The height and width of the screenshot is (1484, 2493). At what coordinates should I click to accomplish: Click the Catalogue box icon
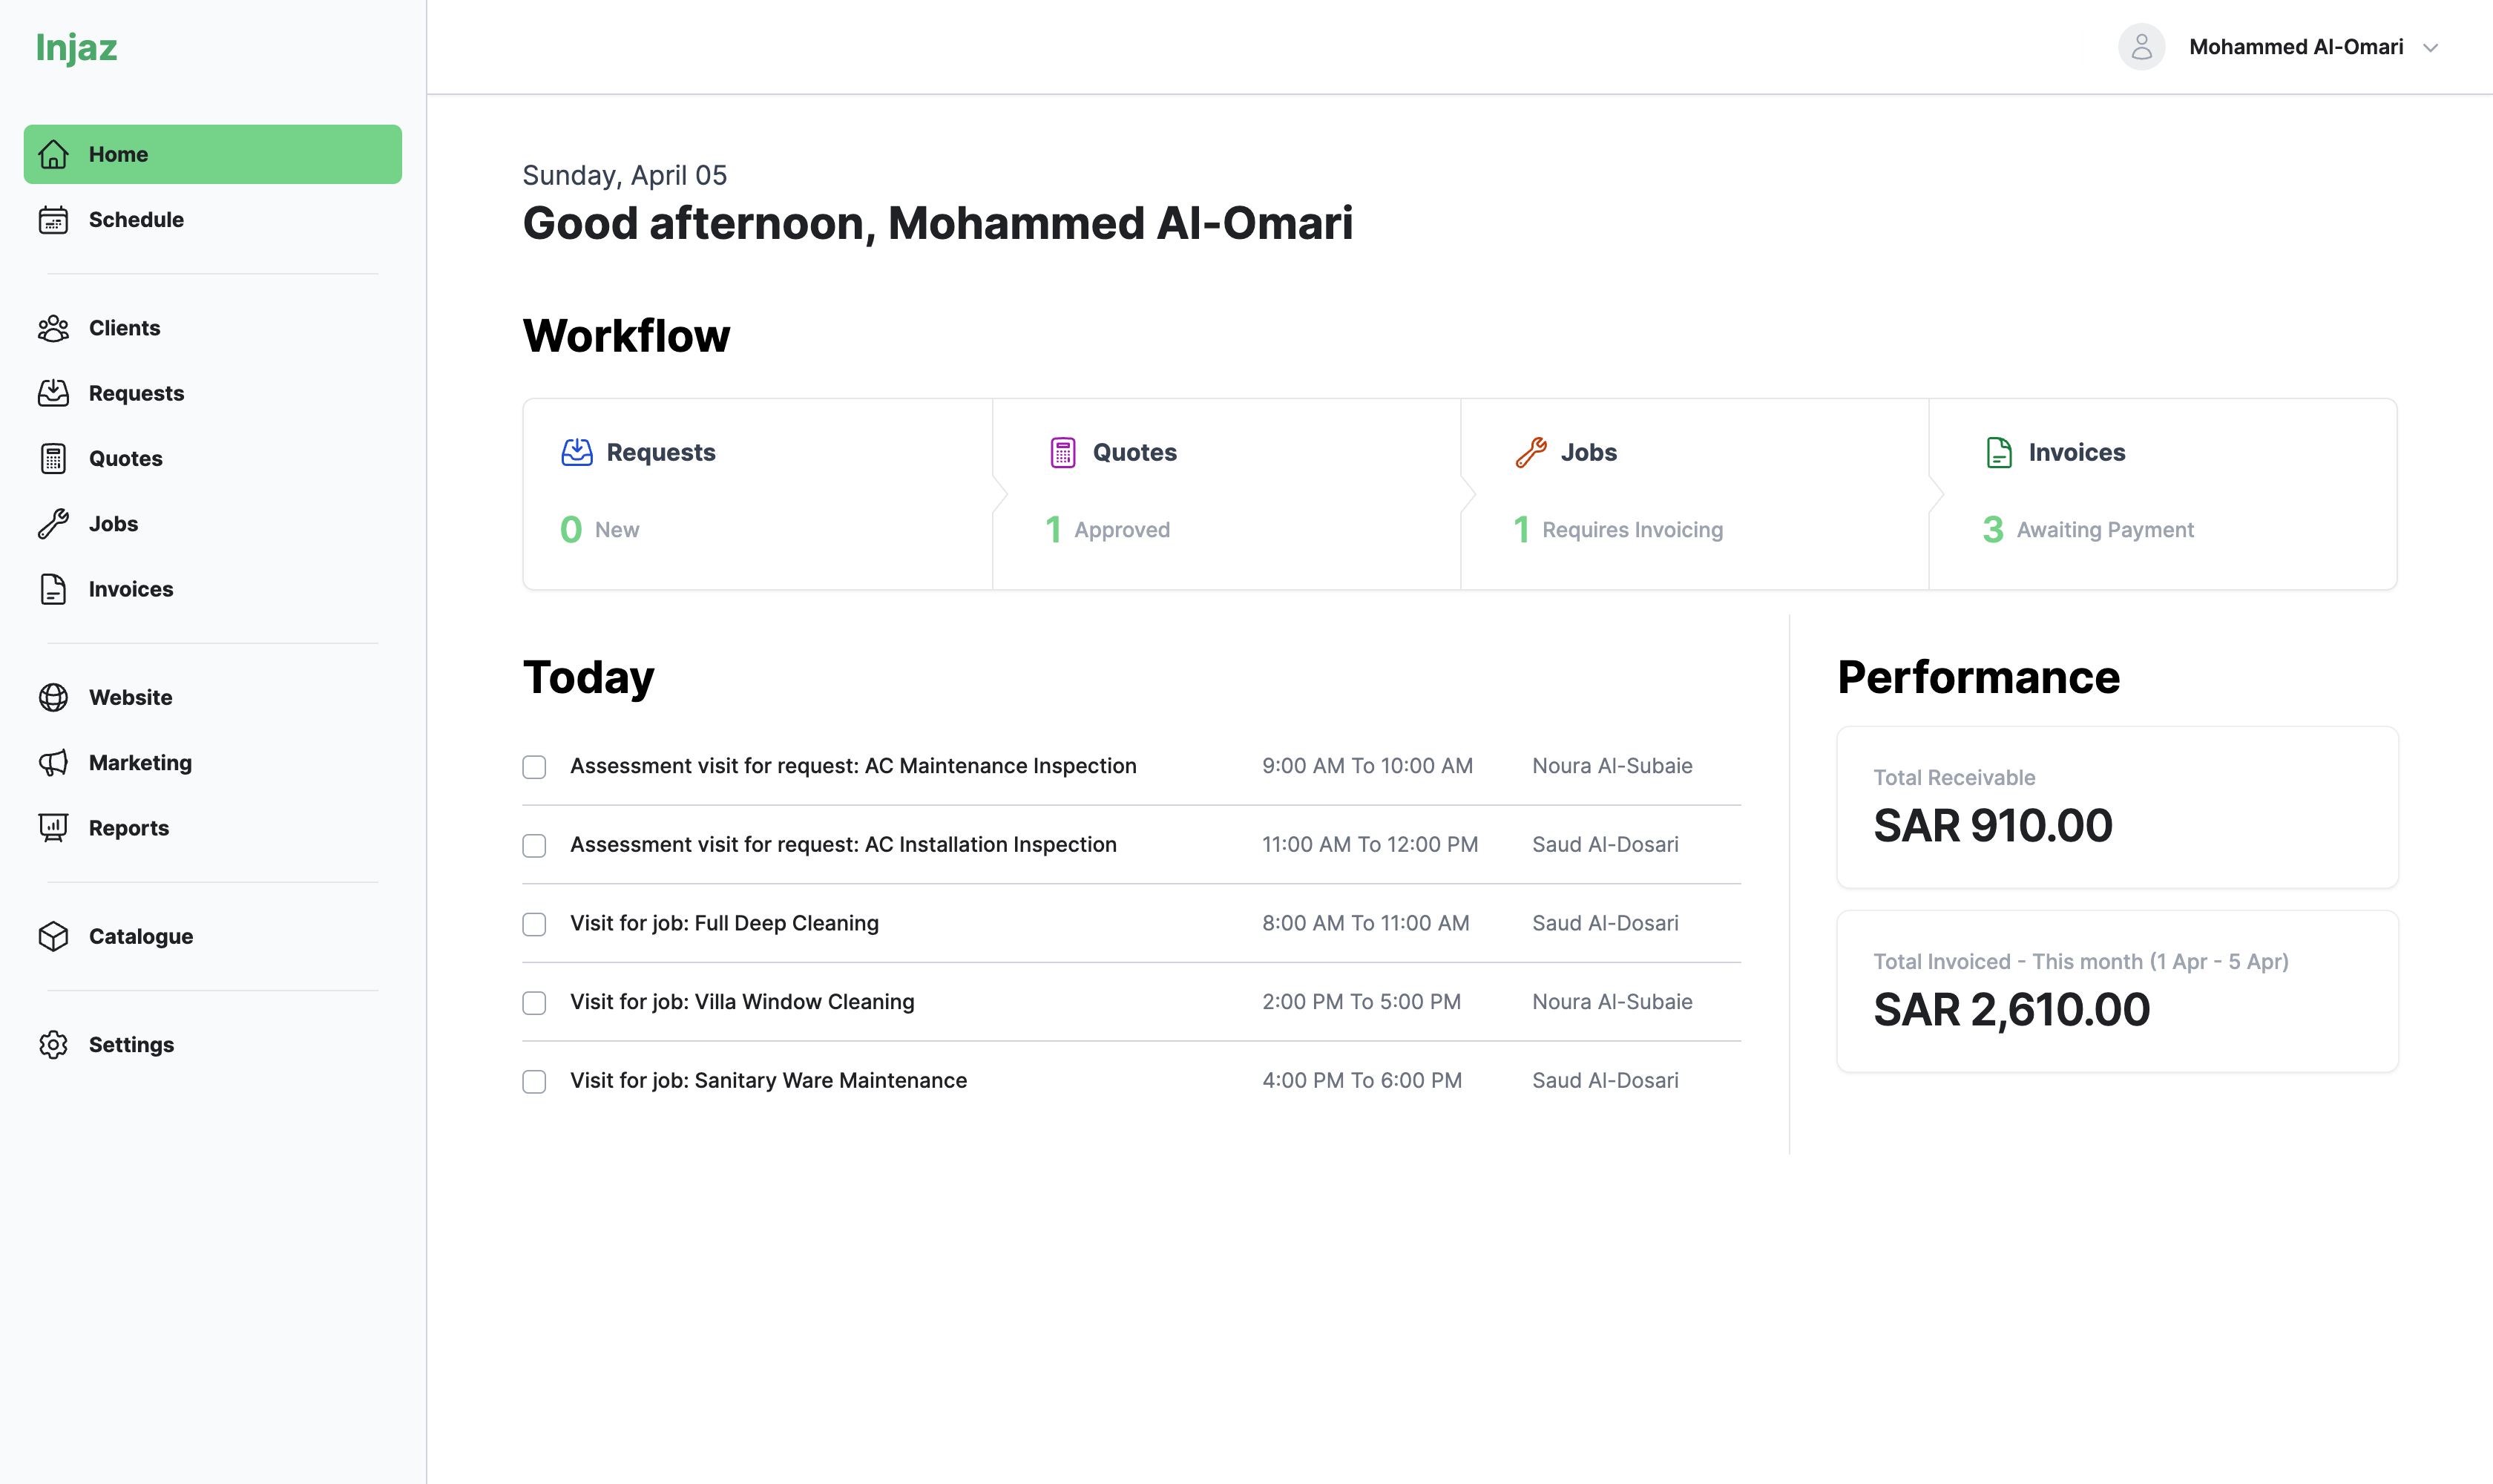(53, 936)
